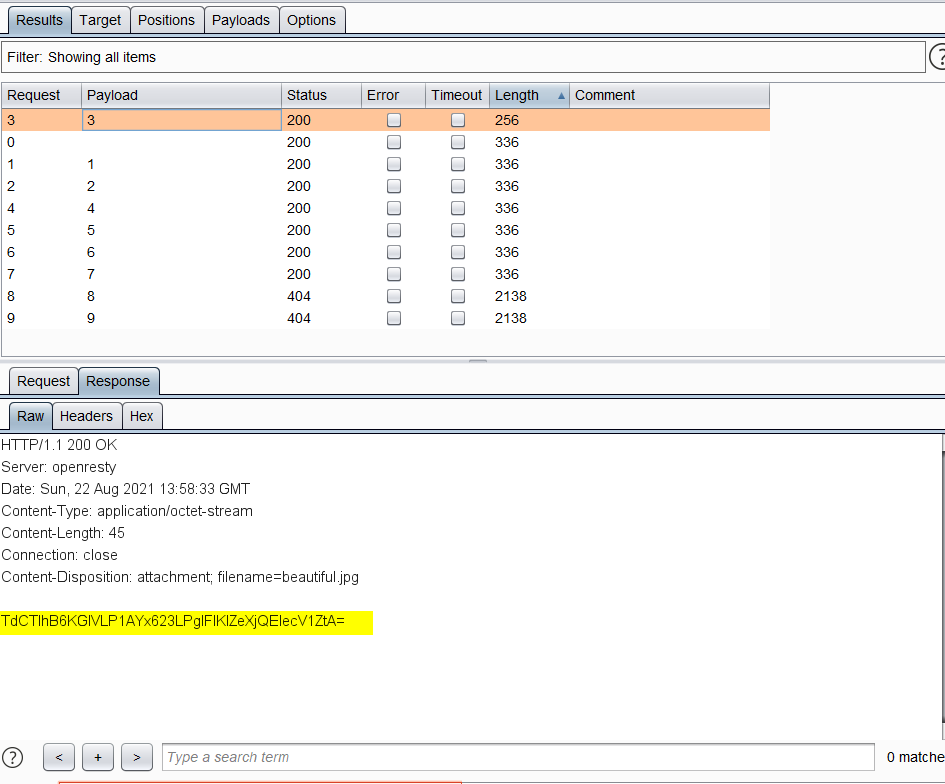Viewport: 945px width, 784px height.
Task: Click the search term input field
Action: (518, 757)
